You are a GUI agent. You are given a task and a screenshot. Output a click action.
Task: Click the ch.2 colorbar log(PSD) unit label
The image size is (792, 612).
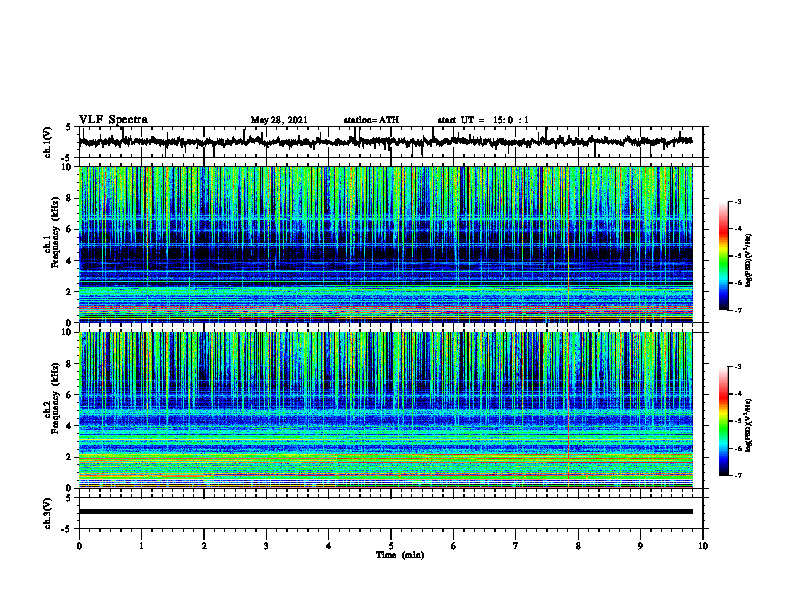tap(749, 426)
